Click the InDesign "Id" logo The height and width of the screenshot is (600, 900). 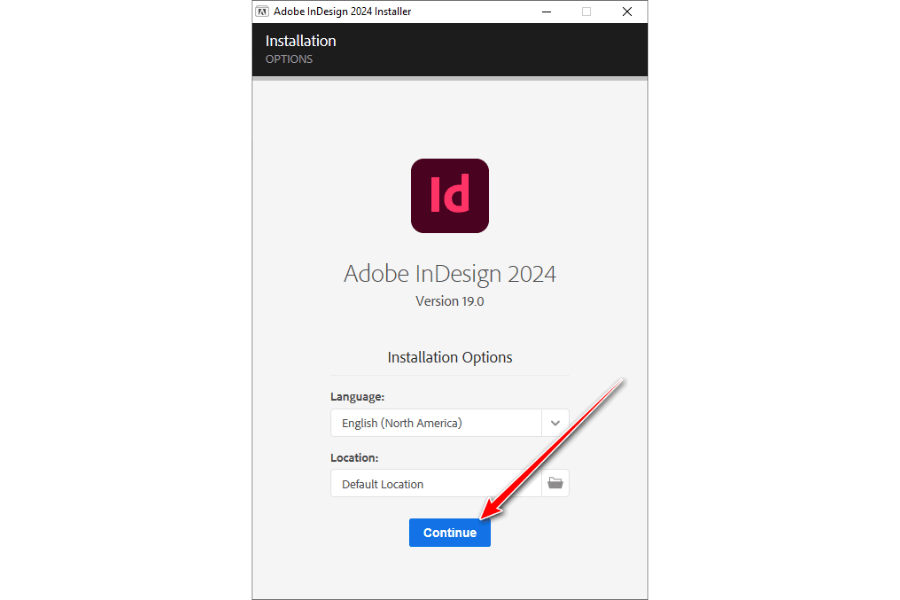click(450, 196)
